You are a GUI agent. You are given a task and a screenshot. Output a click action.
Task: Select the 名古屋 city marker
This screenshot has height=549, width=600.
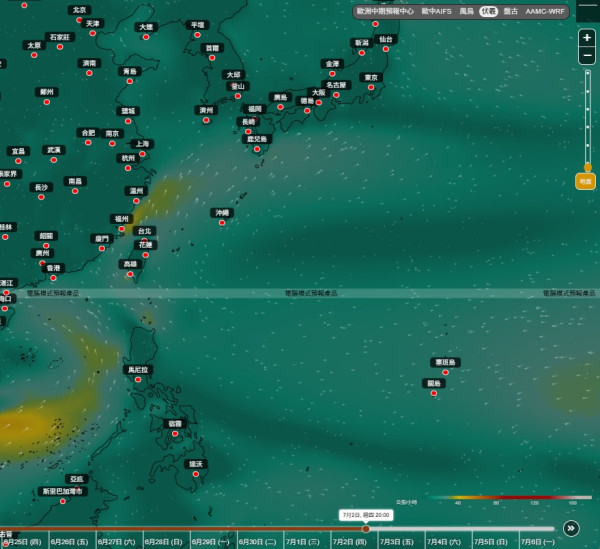[x=336, y=95]
